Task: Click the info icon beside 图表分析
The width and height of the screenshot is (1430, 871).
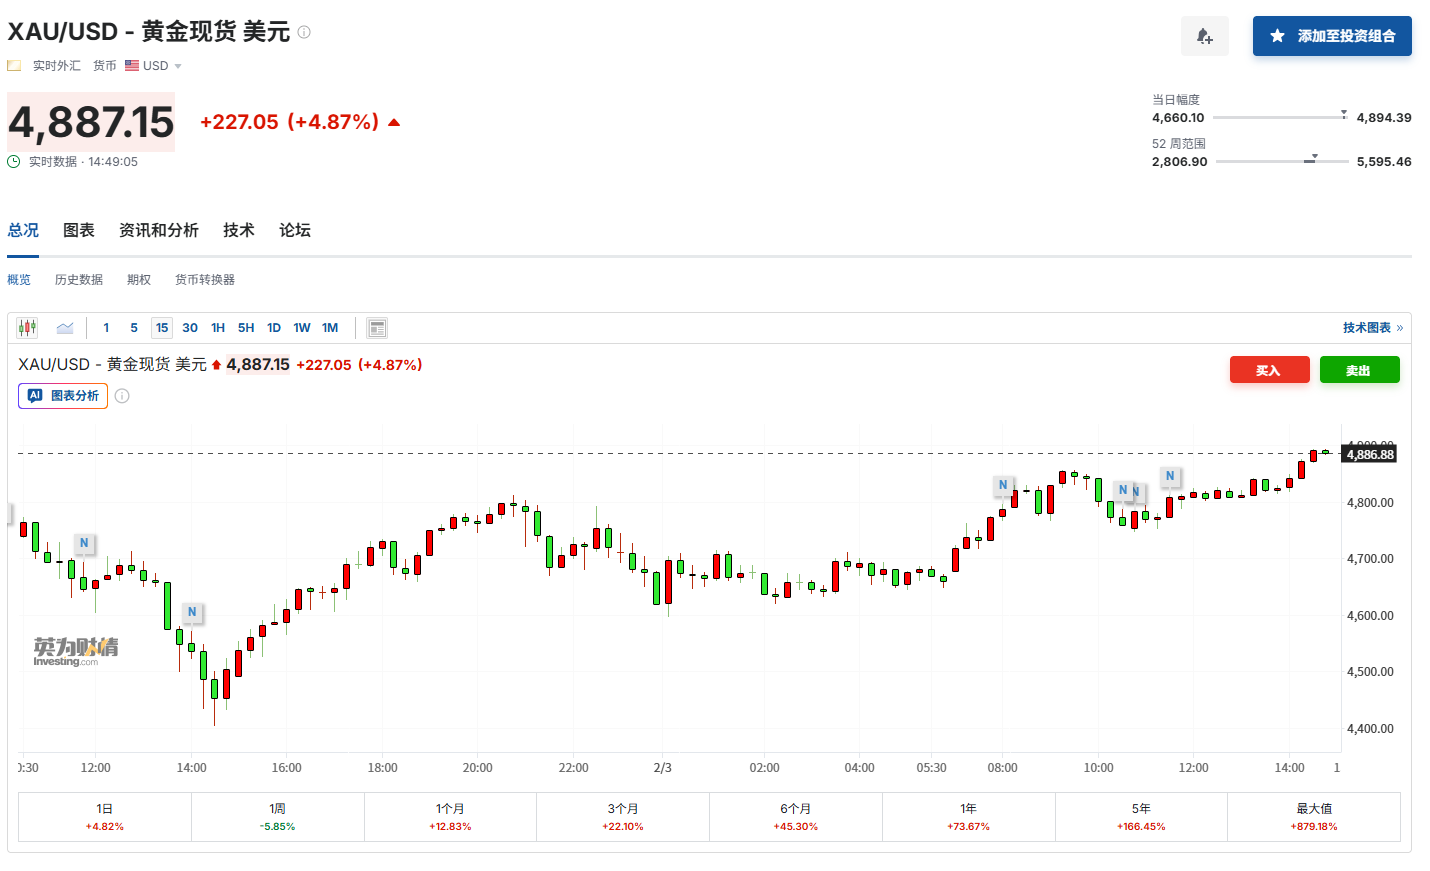Action: [x=122, y=396]
